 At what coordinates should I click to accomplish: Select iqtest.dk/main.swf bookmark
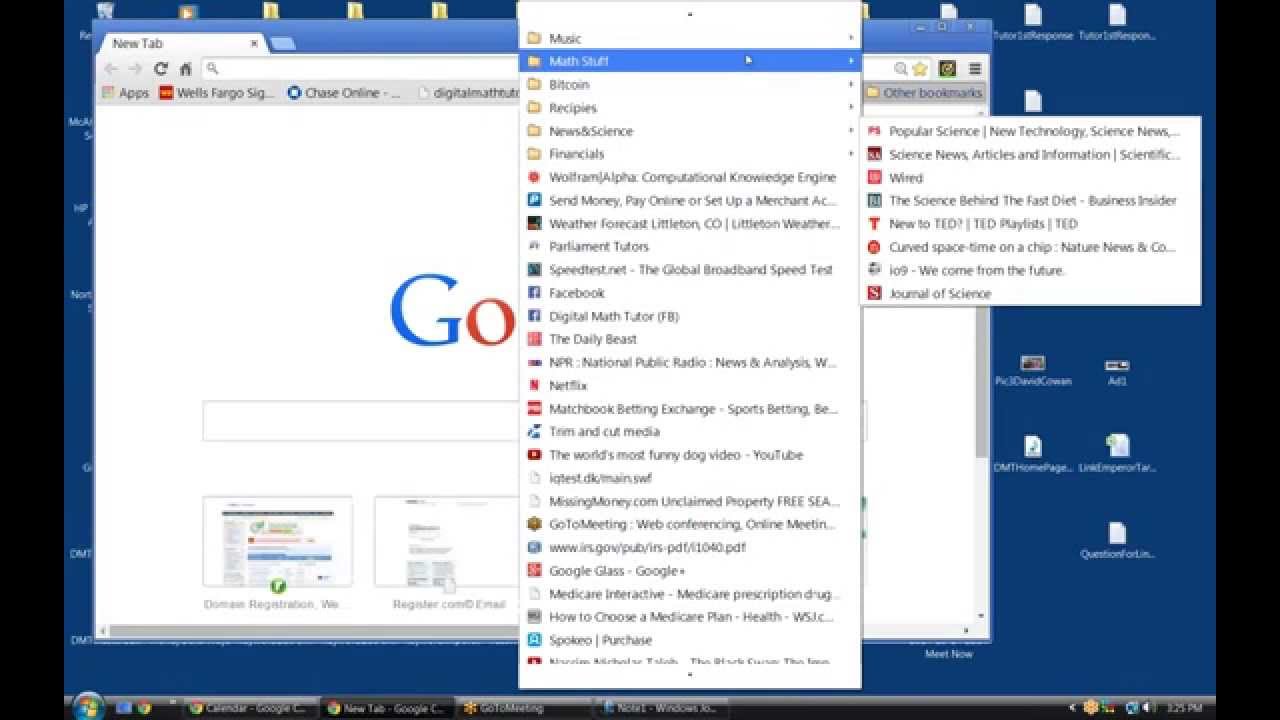690,478
